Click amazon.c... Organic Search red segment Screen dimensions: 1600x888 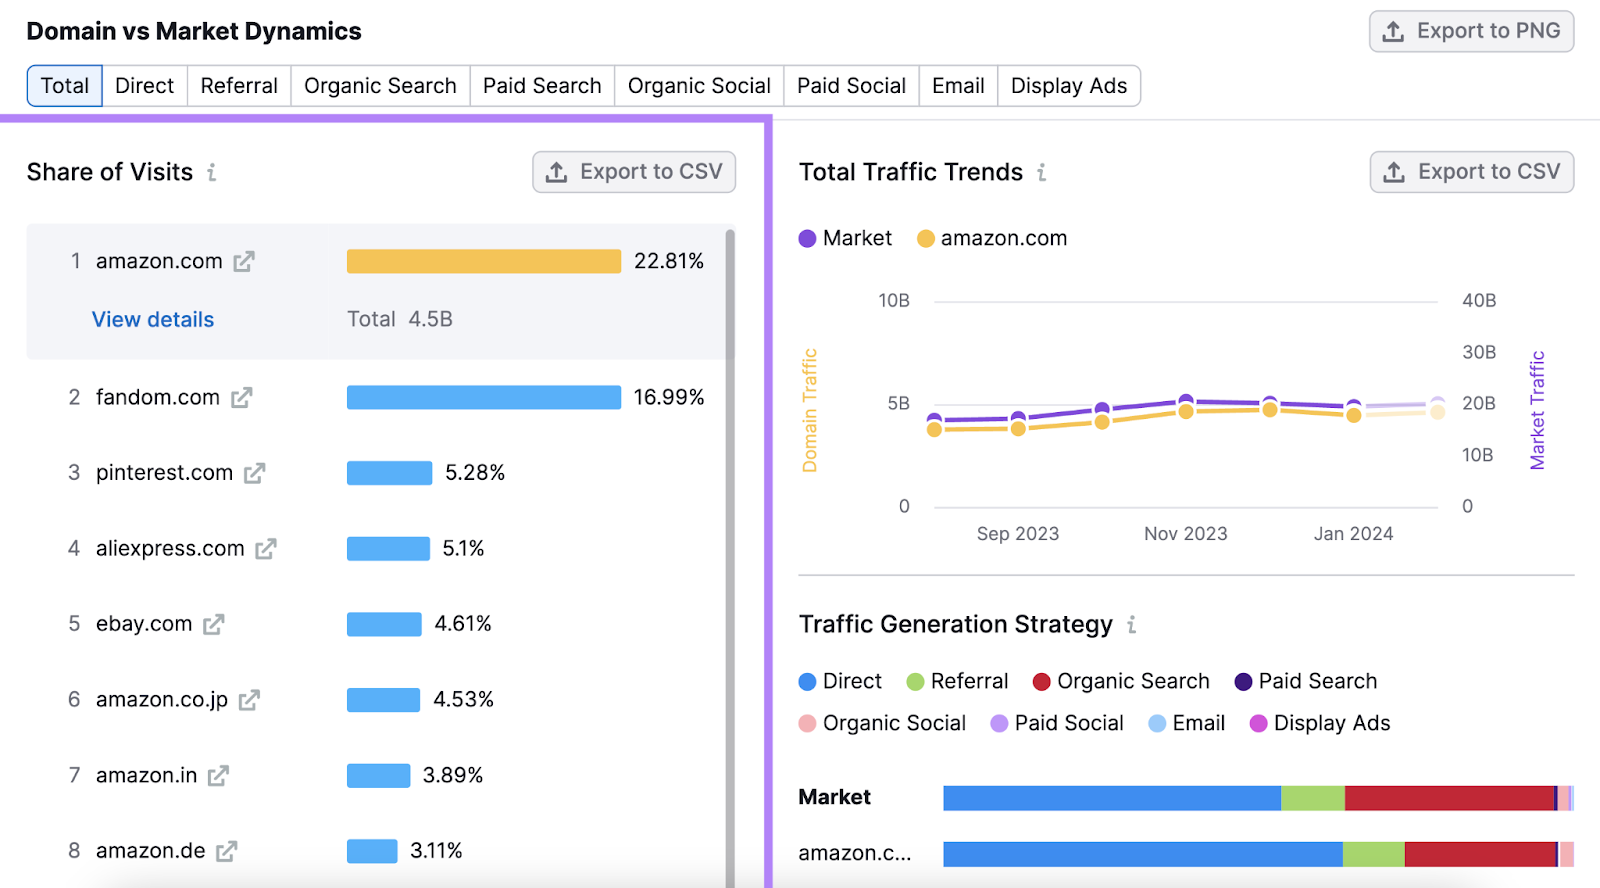tap(1481, 854)
